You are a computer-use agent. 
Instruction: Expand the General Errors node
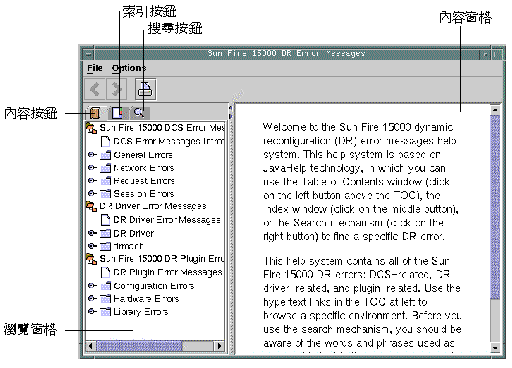point(92,155)
